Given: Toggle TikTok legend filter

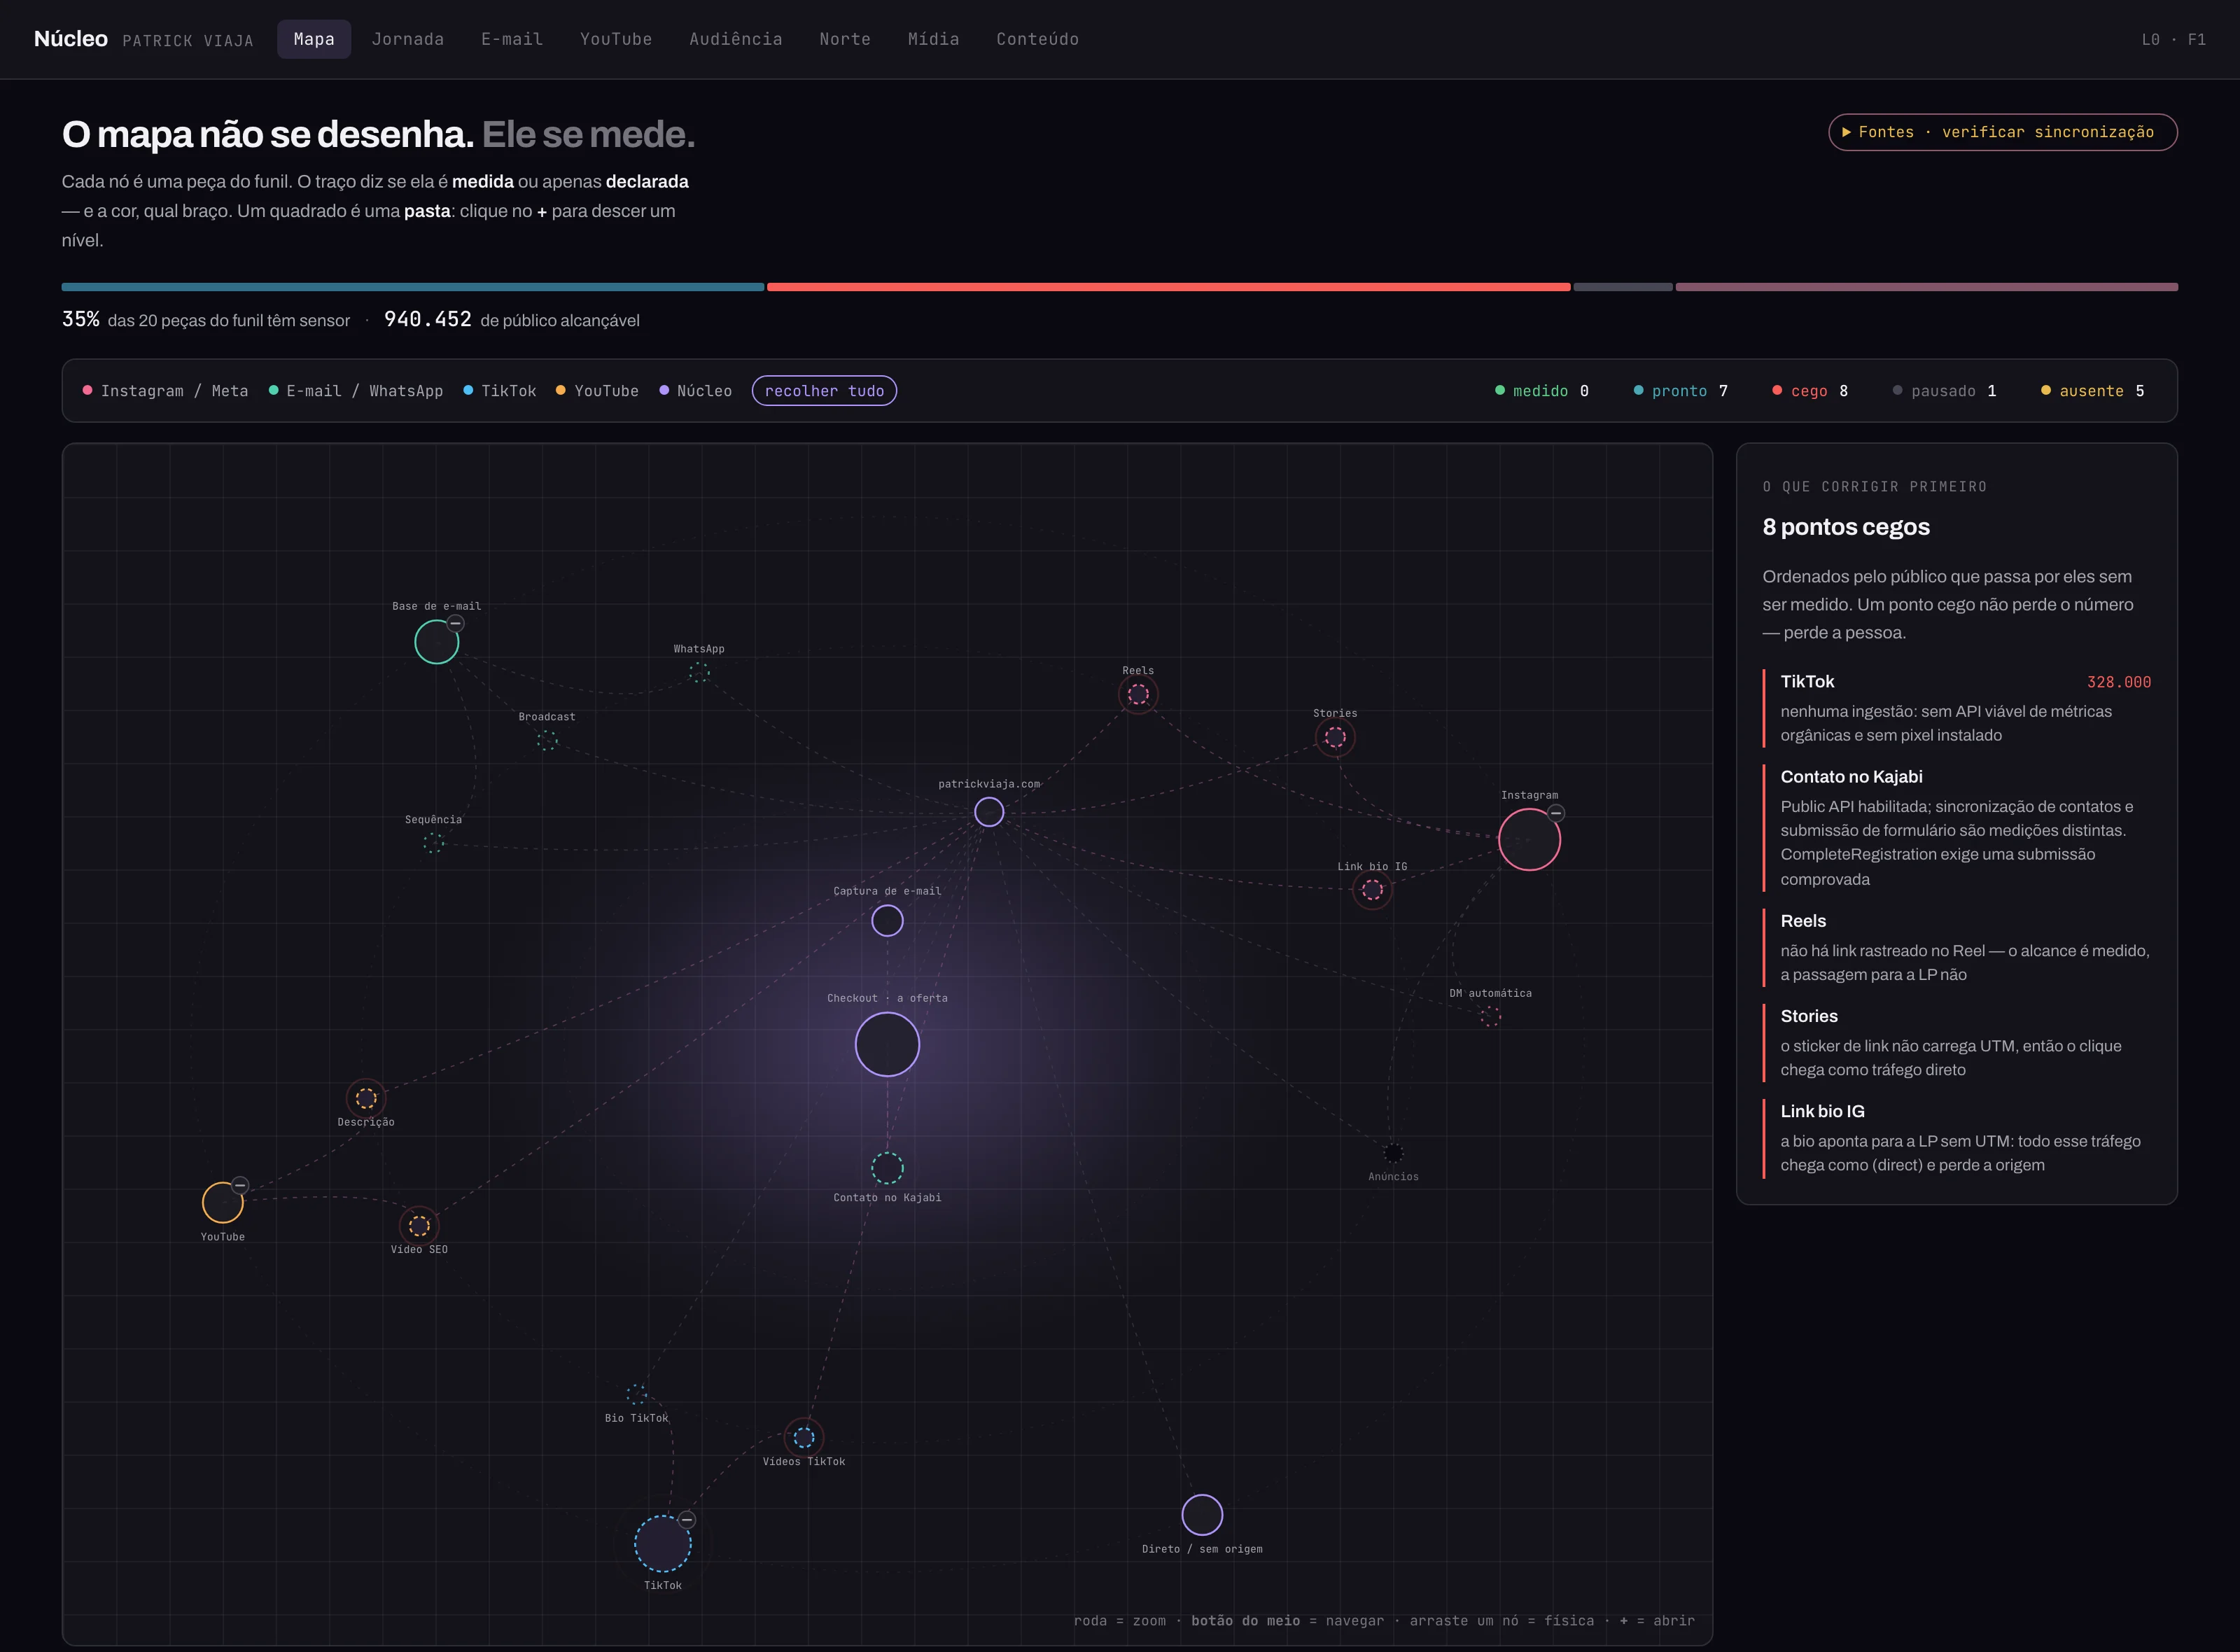Looking at the screenshot, I should tap(500, 391).
